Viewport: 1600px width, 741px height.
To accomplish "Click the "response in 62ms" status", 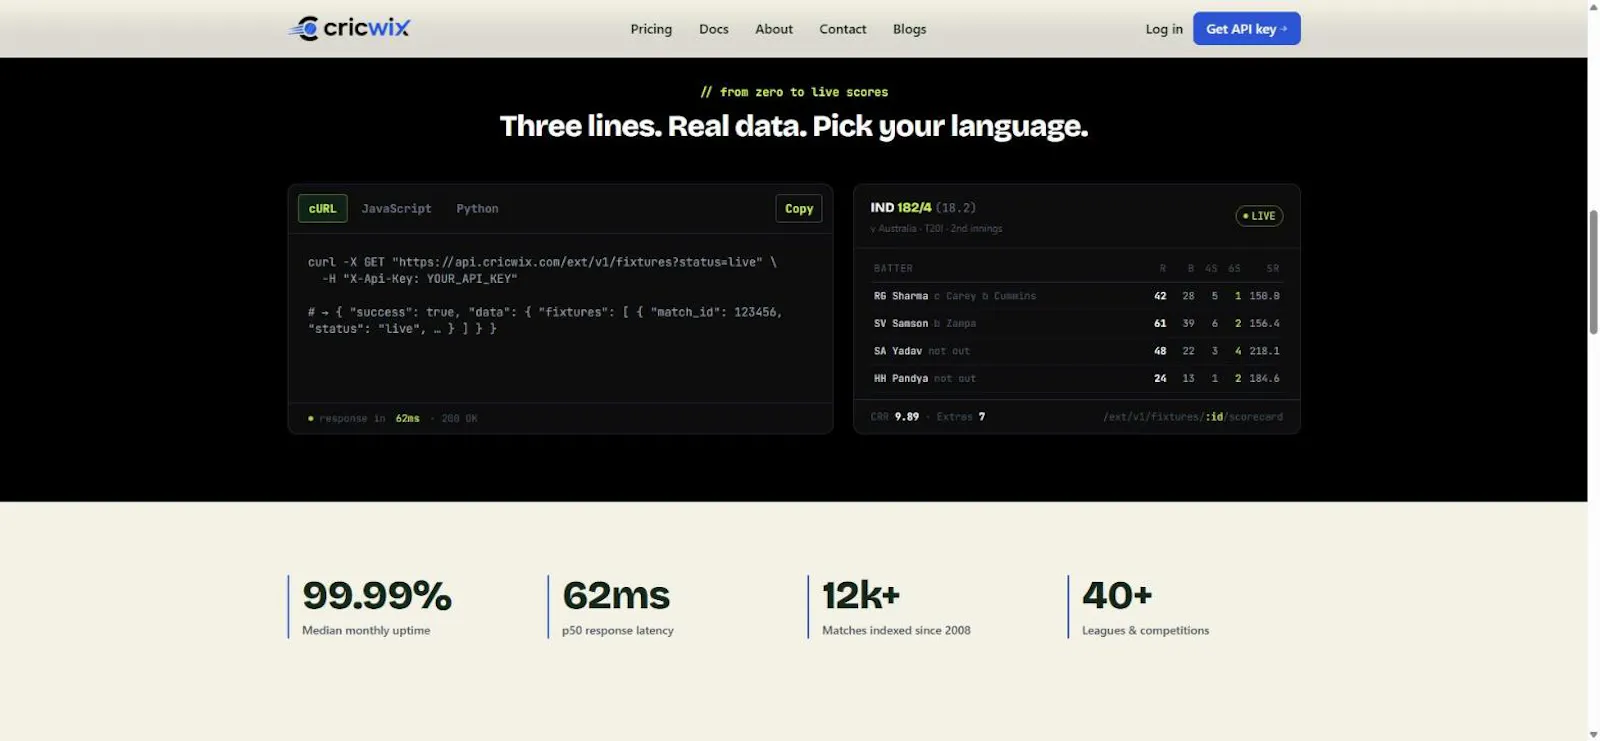I will [364, 418].
